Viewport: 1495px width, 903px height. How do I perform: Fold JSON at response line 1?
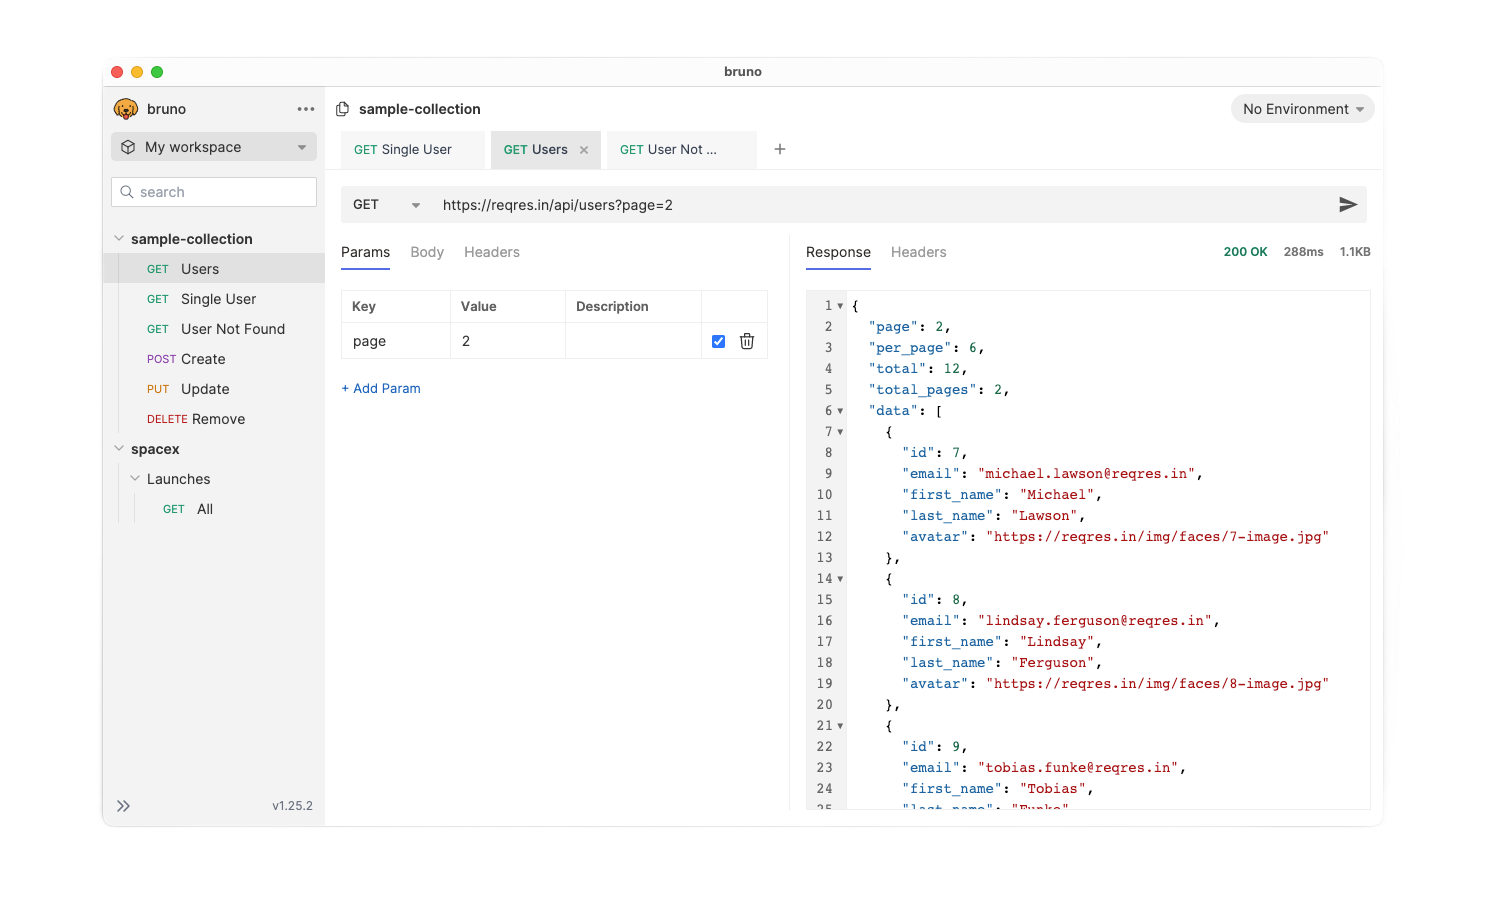point(840,306)
